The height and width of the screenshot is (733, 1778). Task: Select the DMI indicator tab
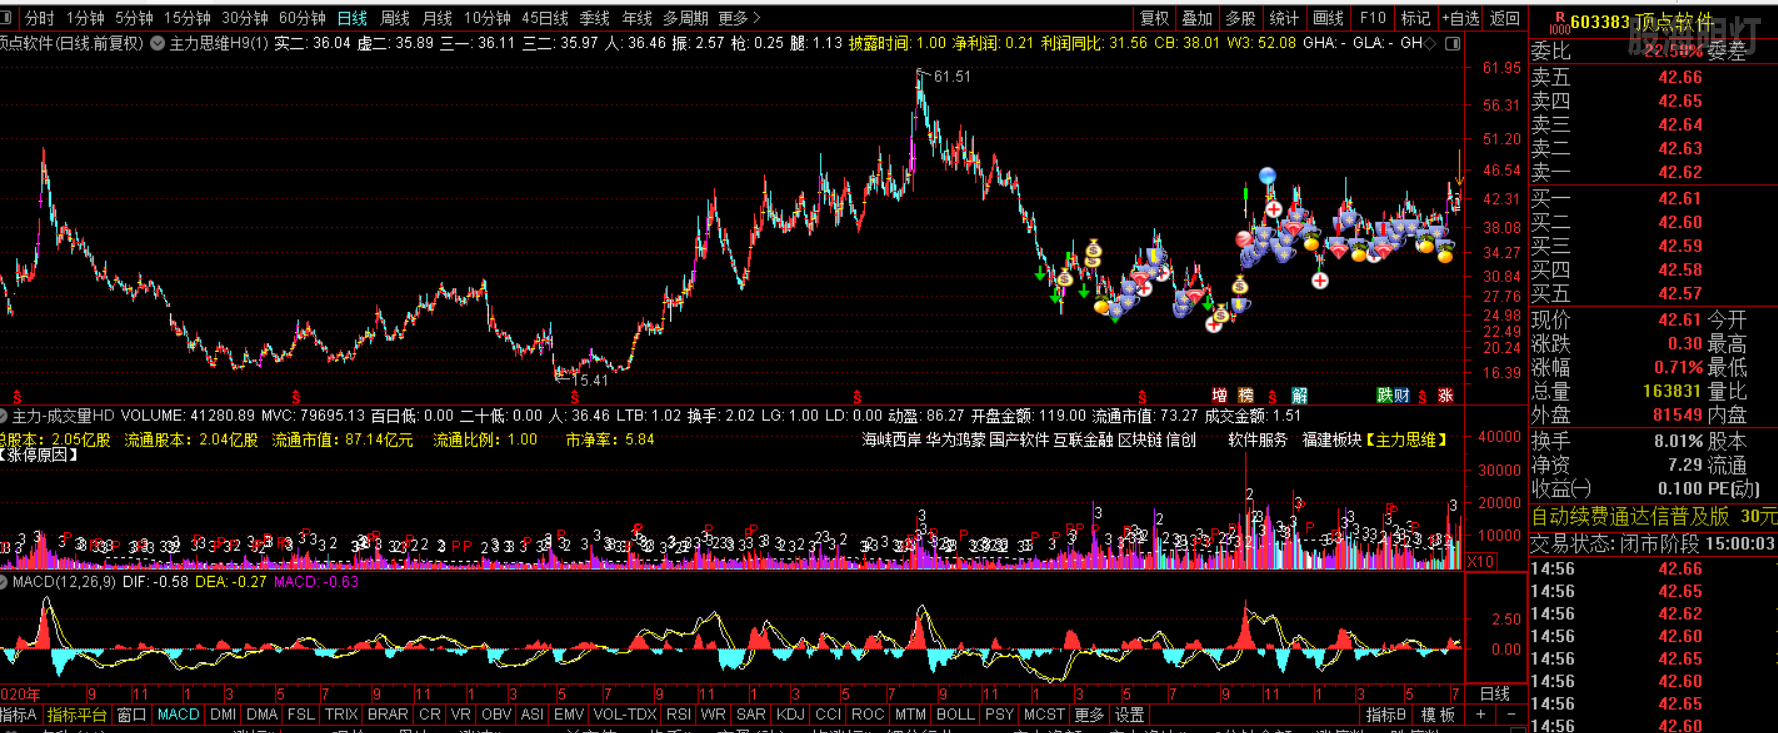(223, 714)
